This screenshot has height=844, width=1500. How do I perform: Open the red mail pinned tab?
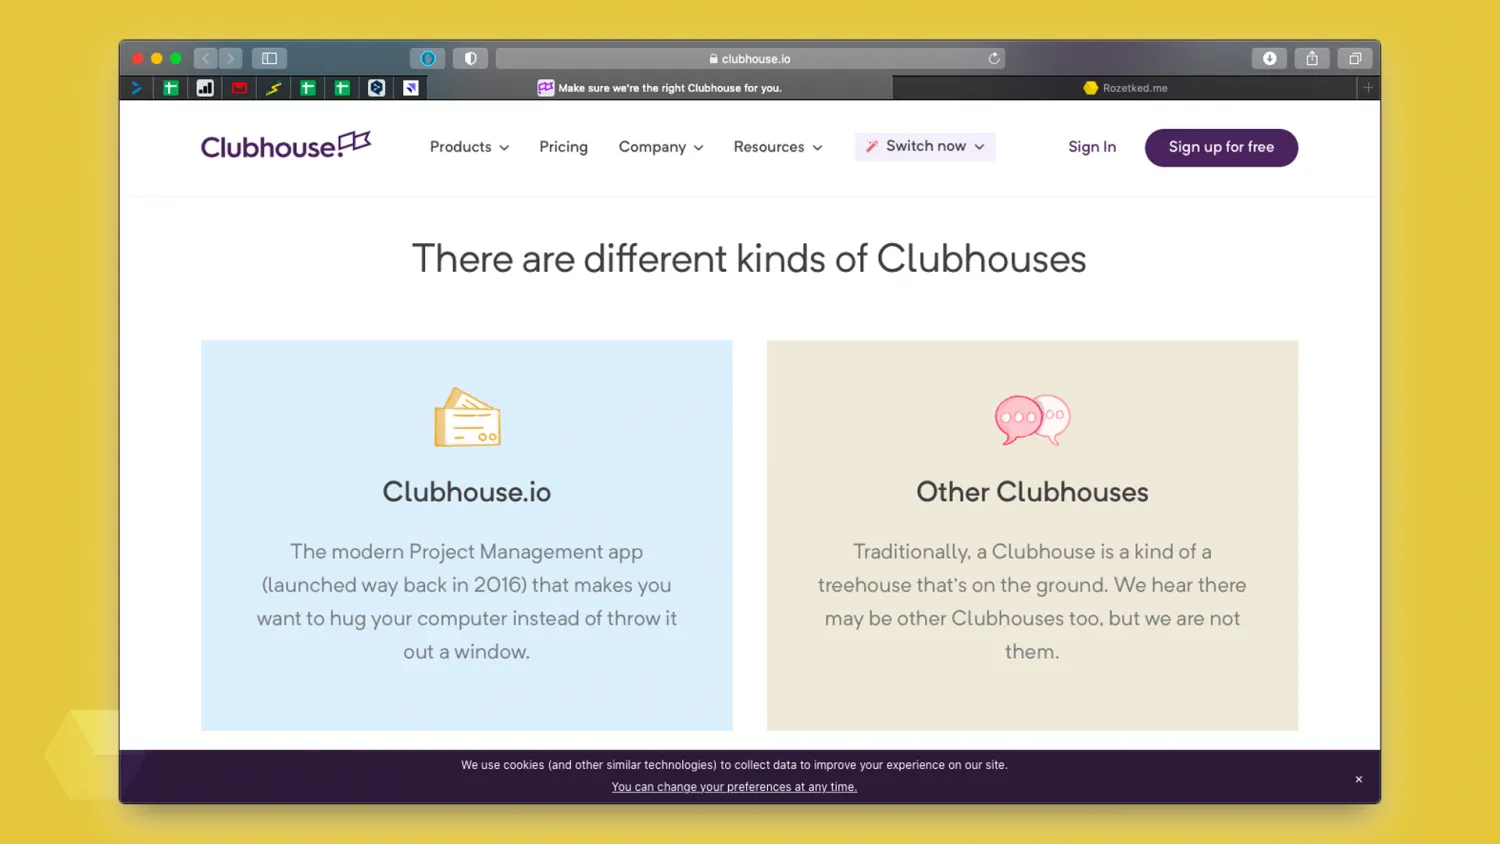click(x=239, y=88)
